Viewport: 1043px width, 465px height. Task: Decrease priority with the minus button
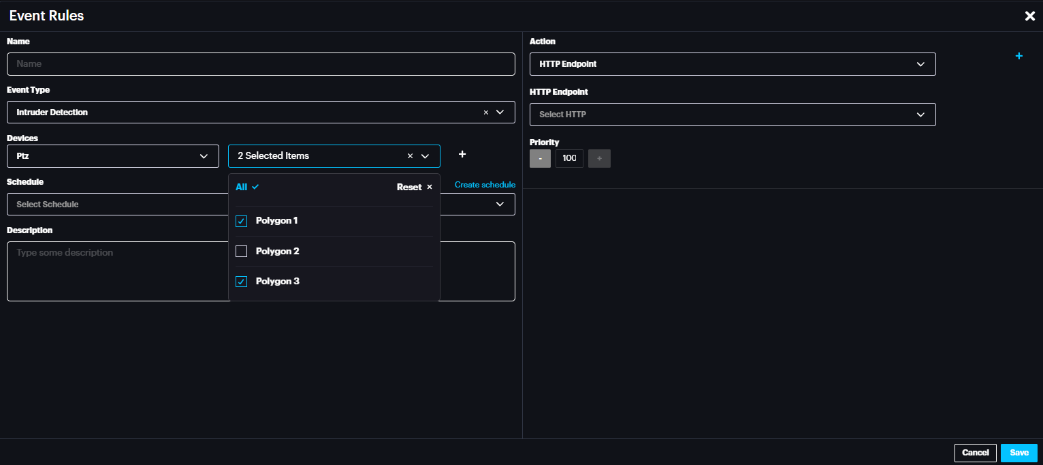point(540,158)
